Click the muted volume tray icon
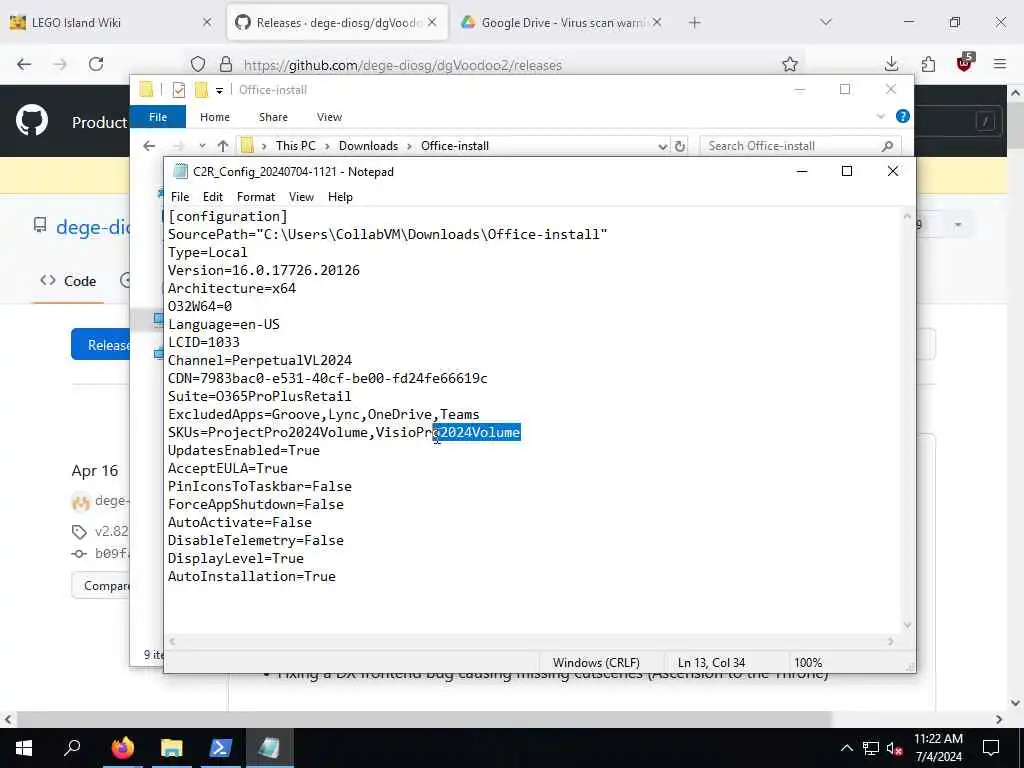This screenshot has width=1024, height=768. [895, 748]
